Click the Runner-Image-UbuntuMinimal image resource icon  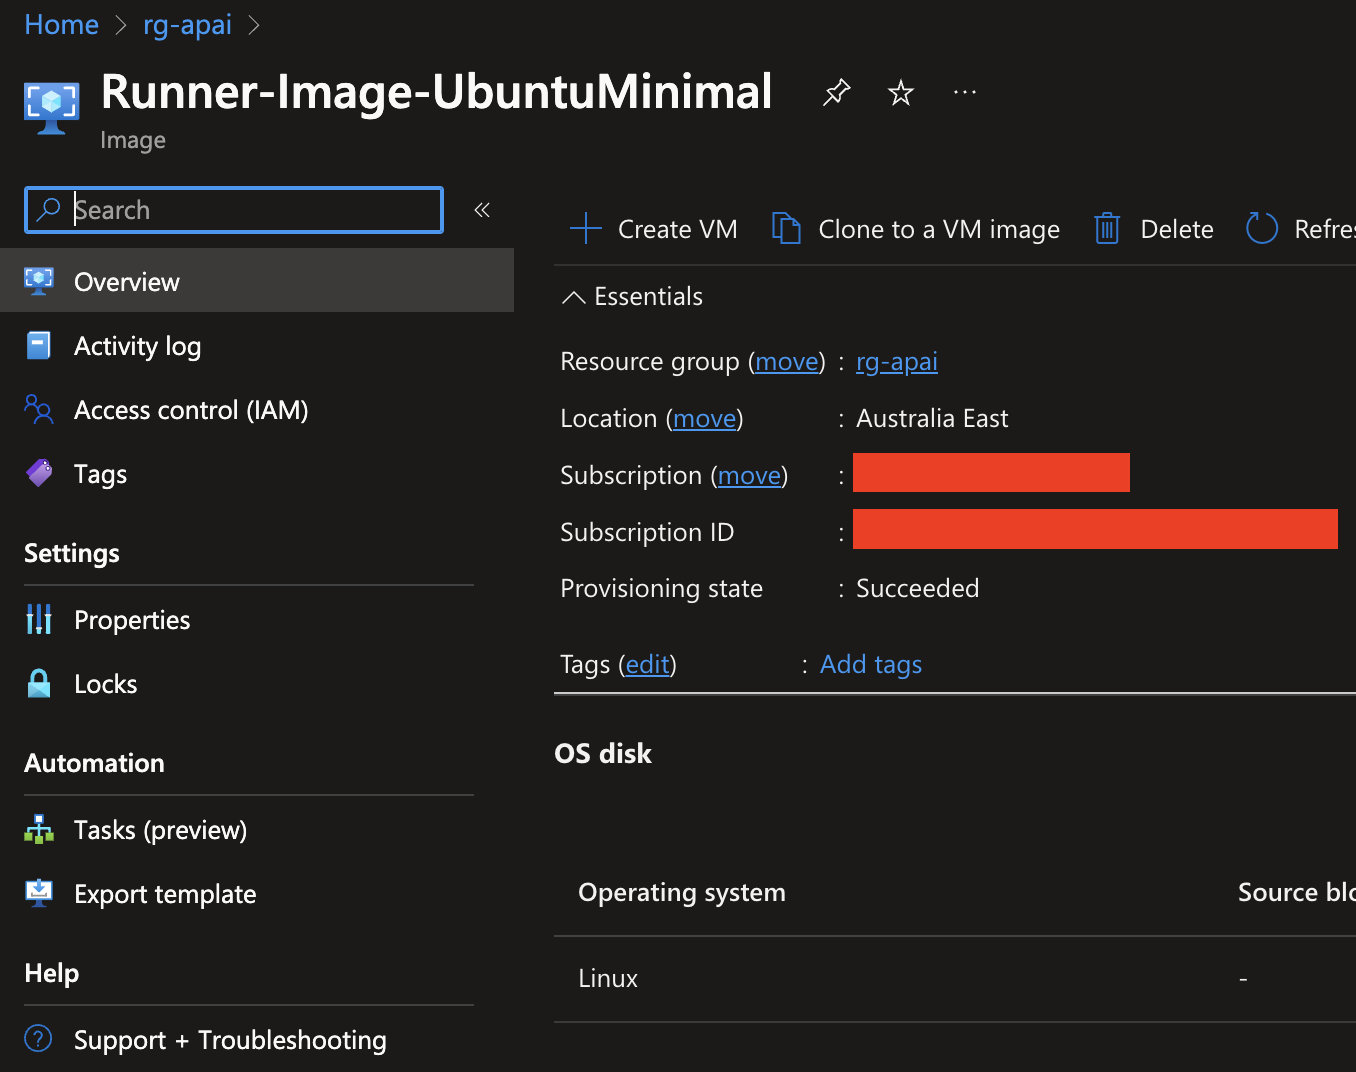[52, 107]
